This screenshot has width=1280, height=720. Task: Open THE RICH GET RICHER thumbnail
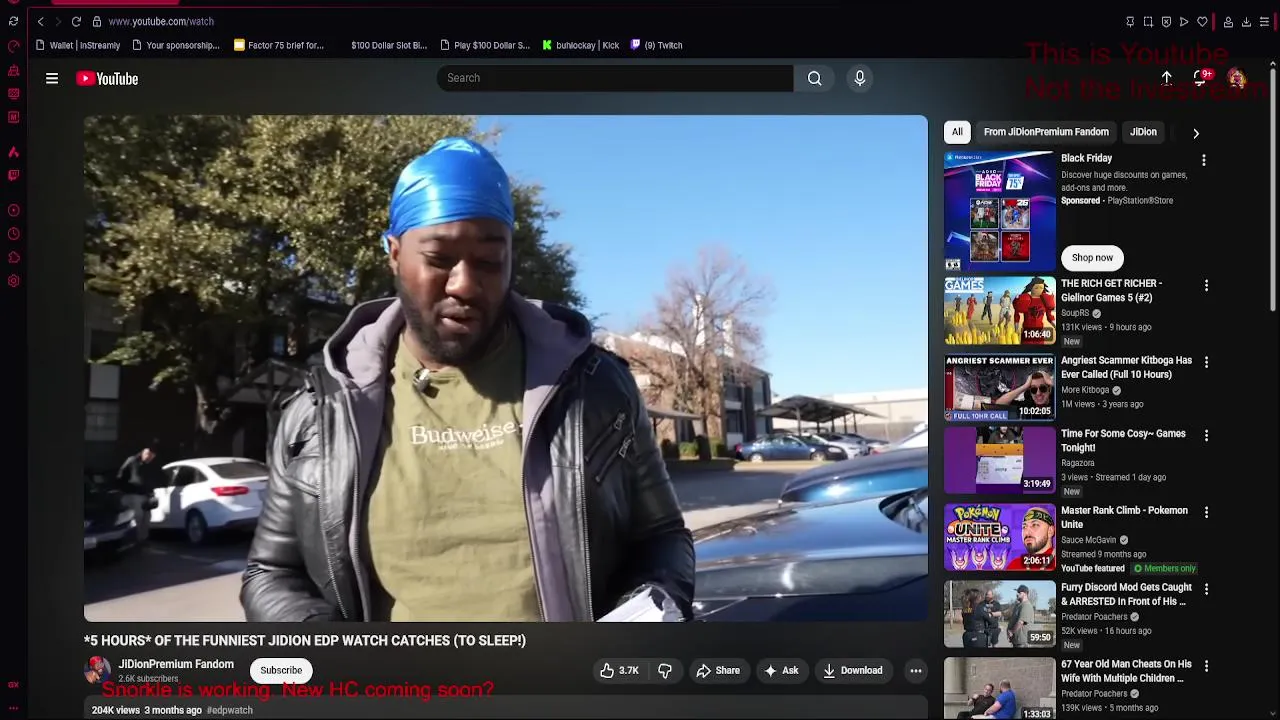[x=1000, y=310]
